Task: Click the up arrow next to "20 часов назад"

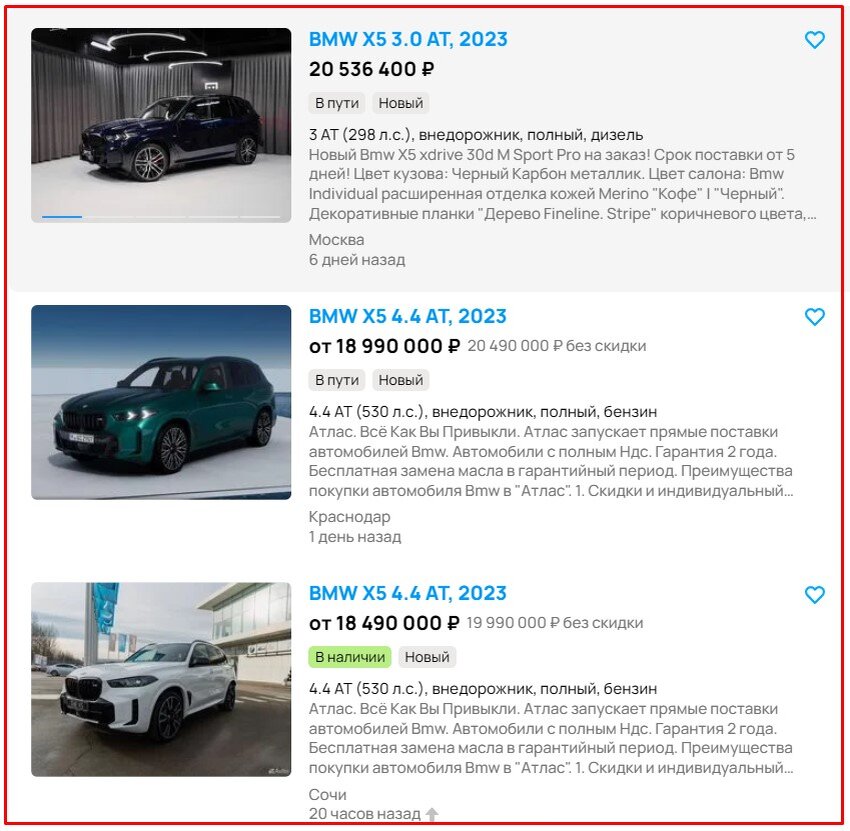Action: (432, 814)
